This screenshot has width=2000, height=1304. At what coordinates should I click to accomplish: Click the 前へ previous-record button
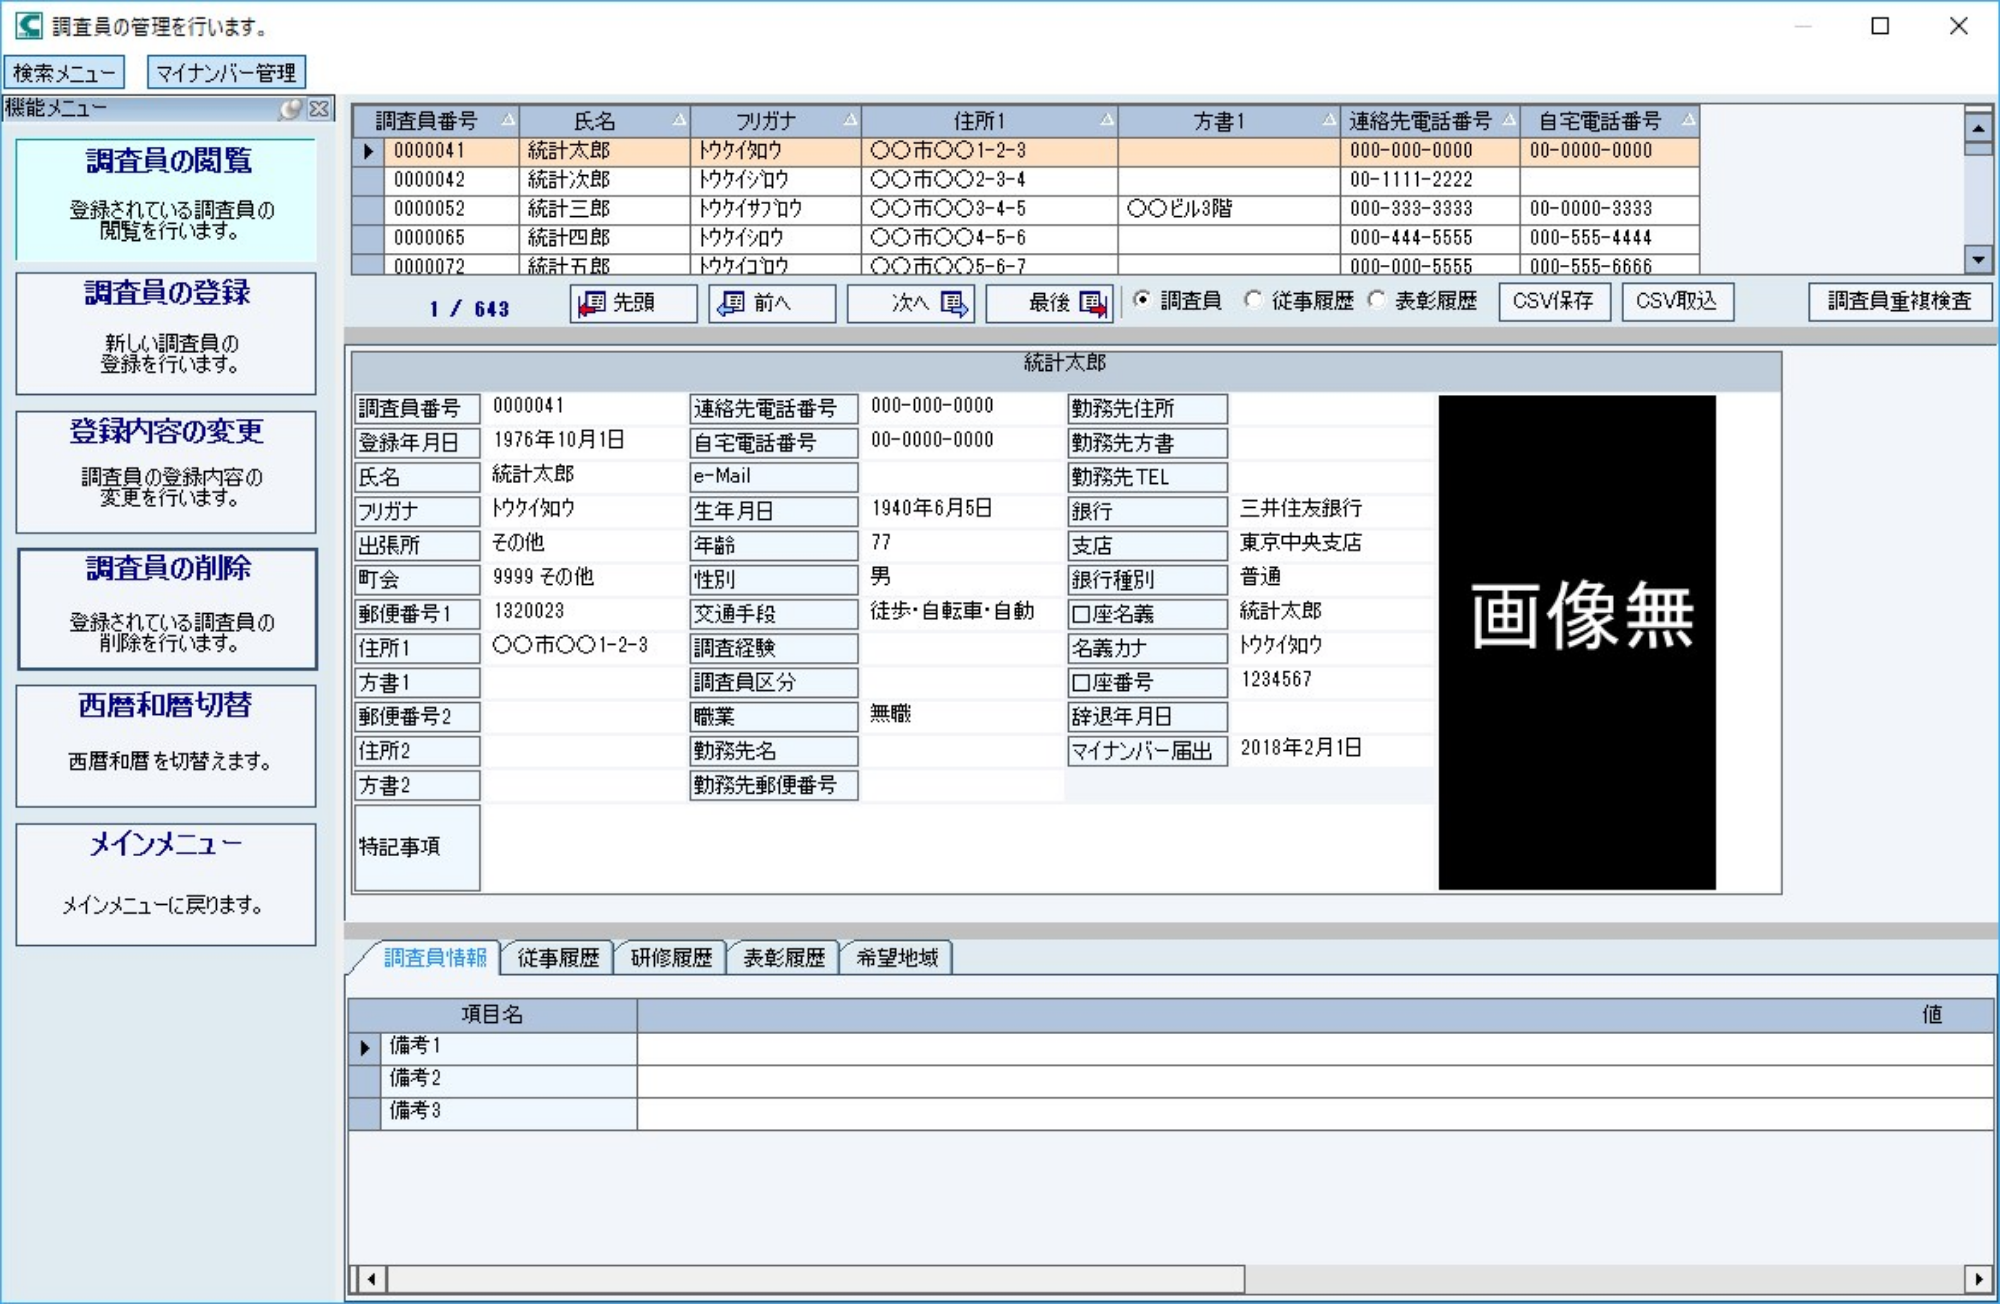[772, 303]
